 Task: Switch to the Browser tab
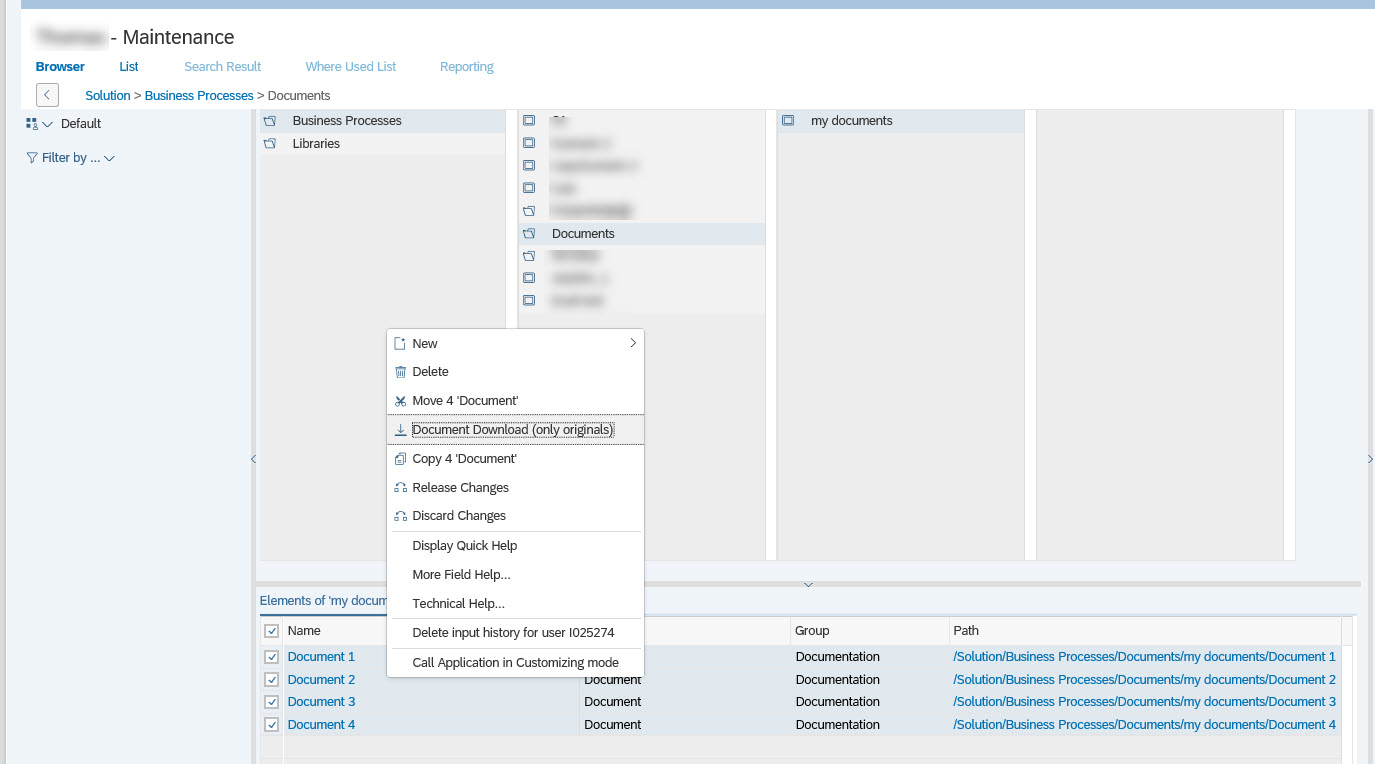60,67
